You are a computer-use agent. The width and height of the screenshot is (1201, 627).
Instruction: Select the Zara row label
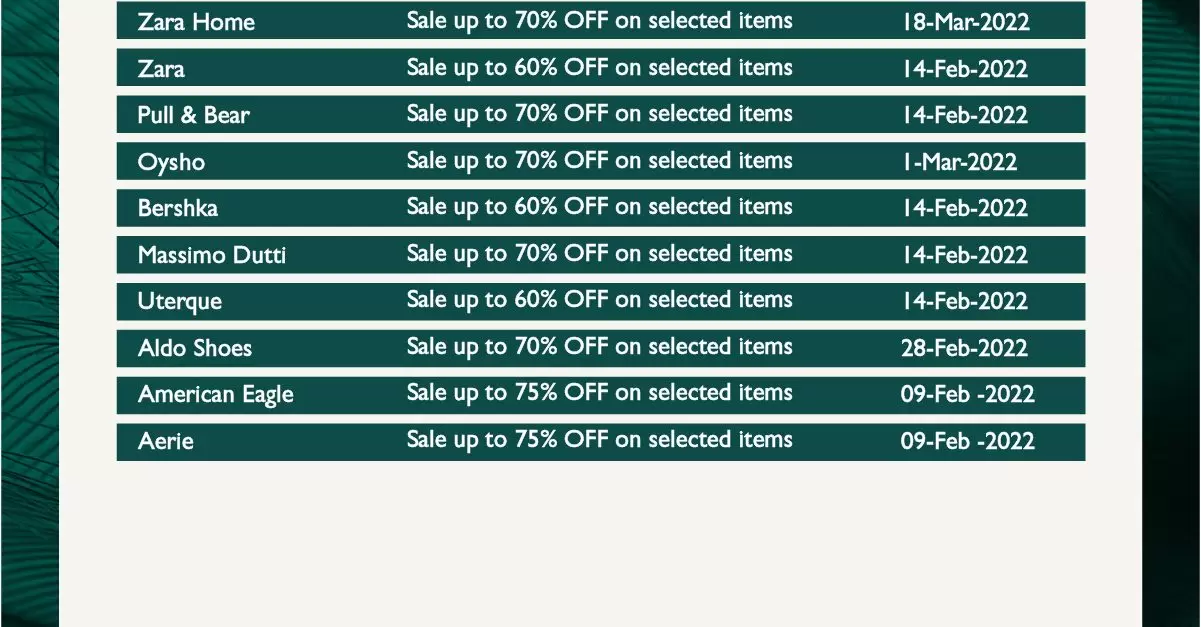tap(161, 69)
